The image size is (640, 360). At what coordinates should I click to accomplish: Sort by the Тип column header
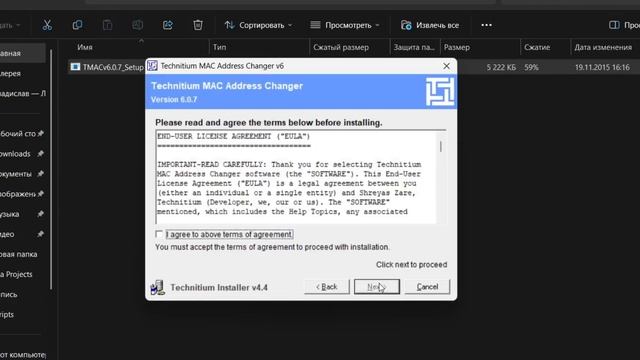point(219,47)
